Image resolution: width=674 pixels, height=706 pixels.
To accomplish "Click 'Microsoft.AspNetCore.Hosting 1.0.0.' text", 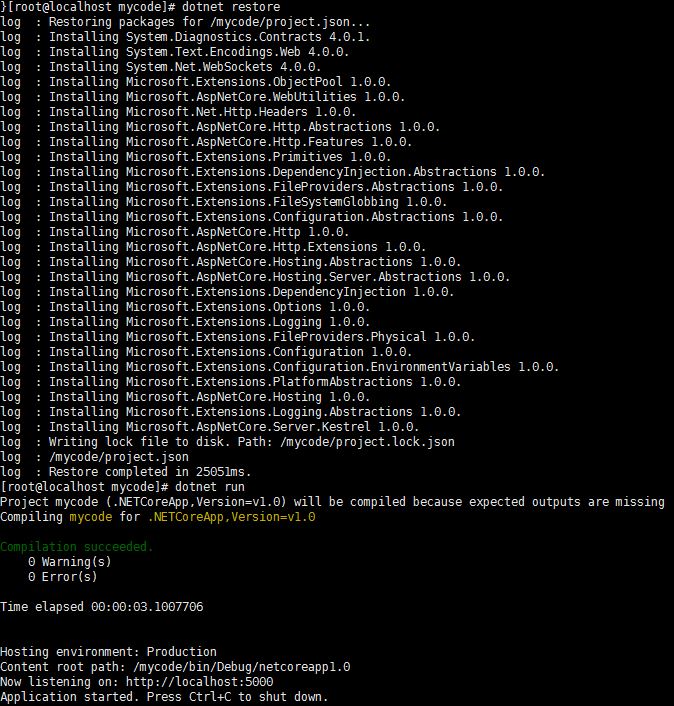I will [248, 397].
